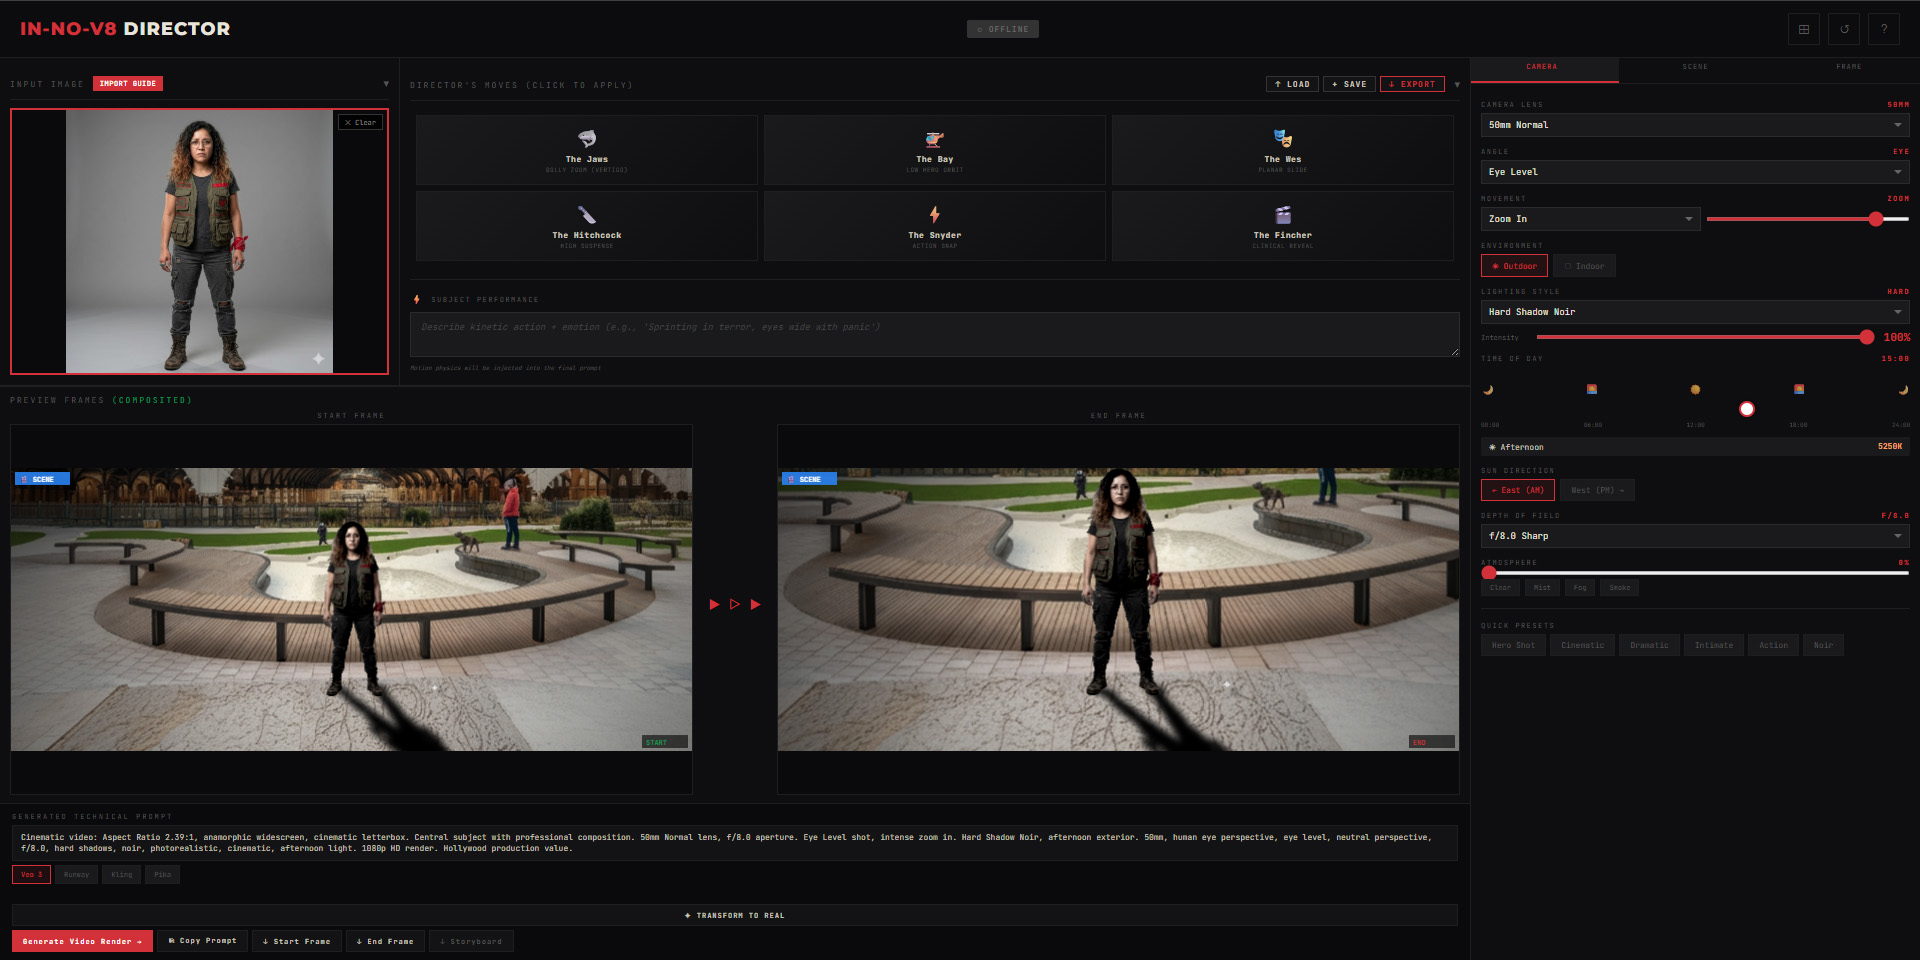Open the help question mark panel
This screenshot has height=960, width=1920.
pos(1883,28)
